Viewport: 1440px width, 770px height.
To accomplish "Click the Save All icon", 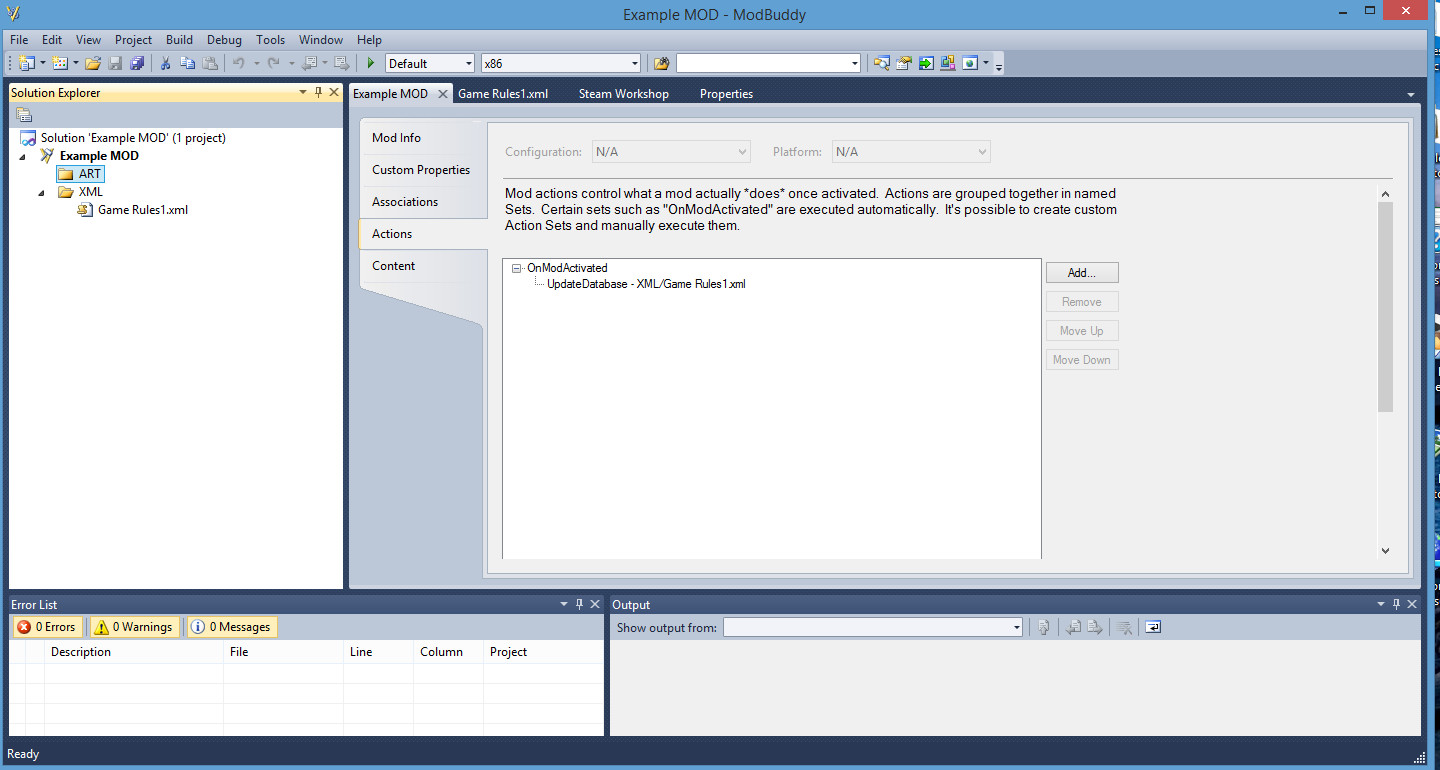I will click(x=137, y=63).
